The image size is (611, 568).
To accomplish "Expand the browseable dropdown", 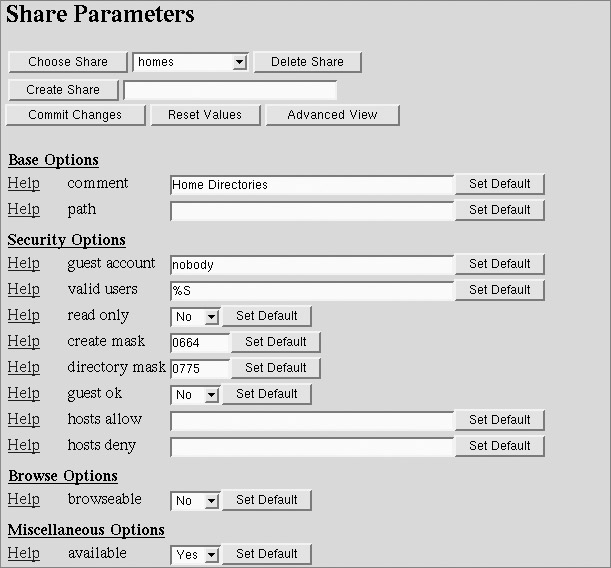I will pos(195,500).
